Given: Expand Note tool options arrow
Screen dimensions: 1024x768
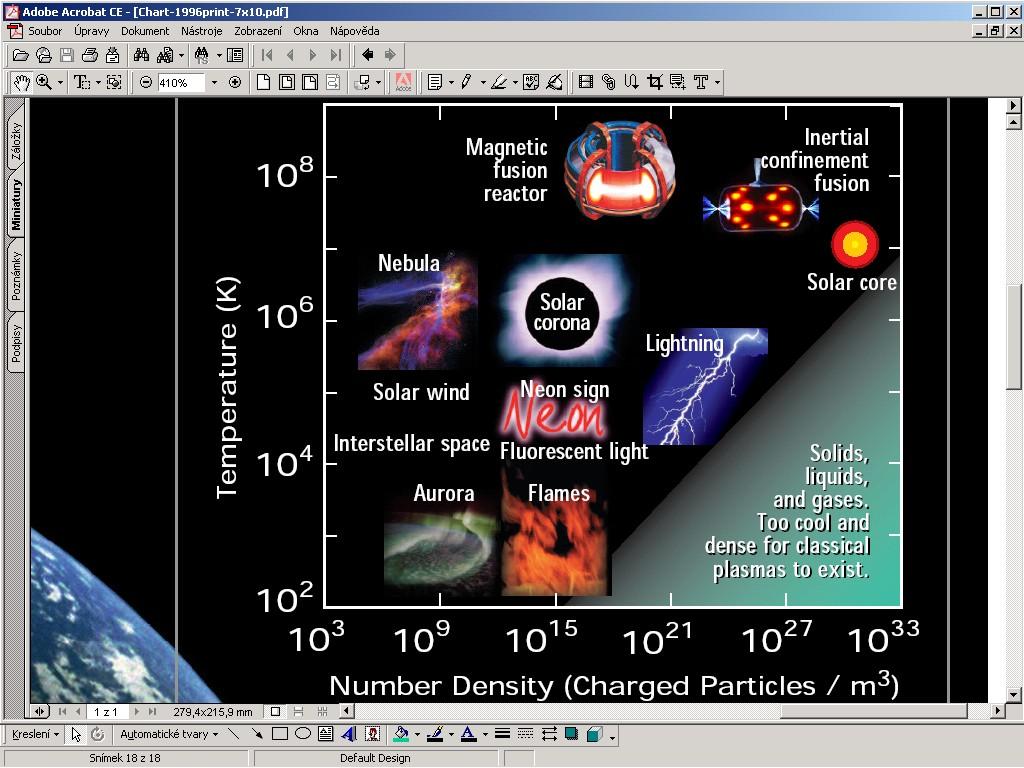Looking at the screenshot, I should click(x=451, y=83).
